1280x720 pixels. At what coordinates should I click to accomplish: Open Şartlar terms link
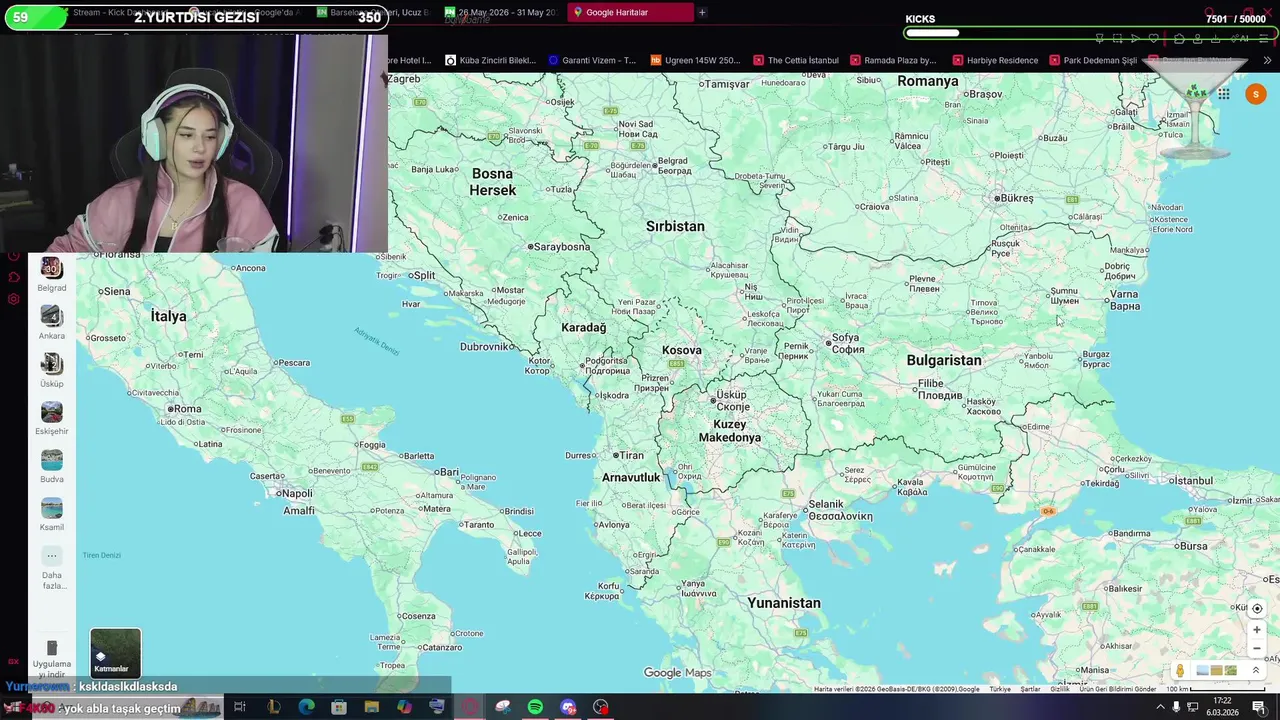tap(1031, 689)
